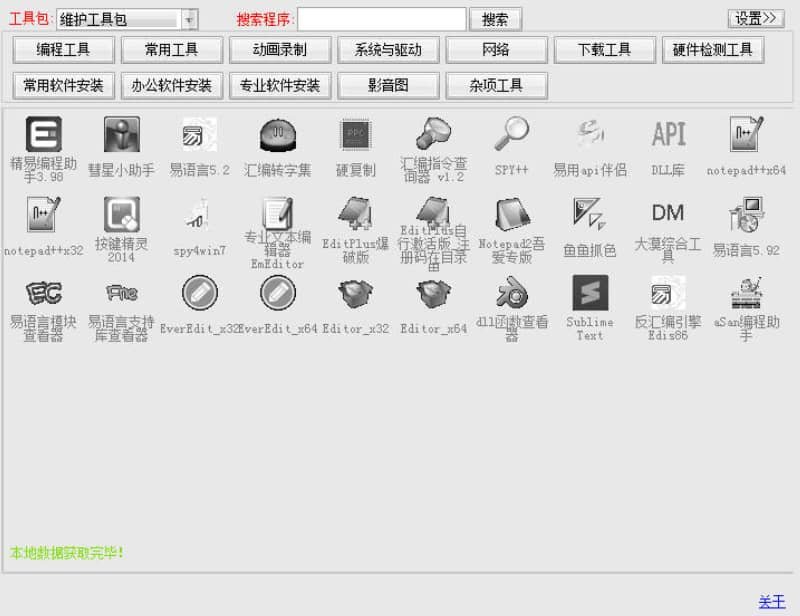Launch dll函数查看器

(512, 293)
